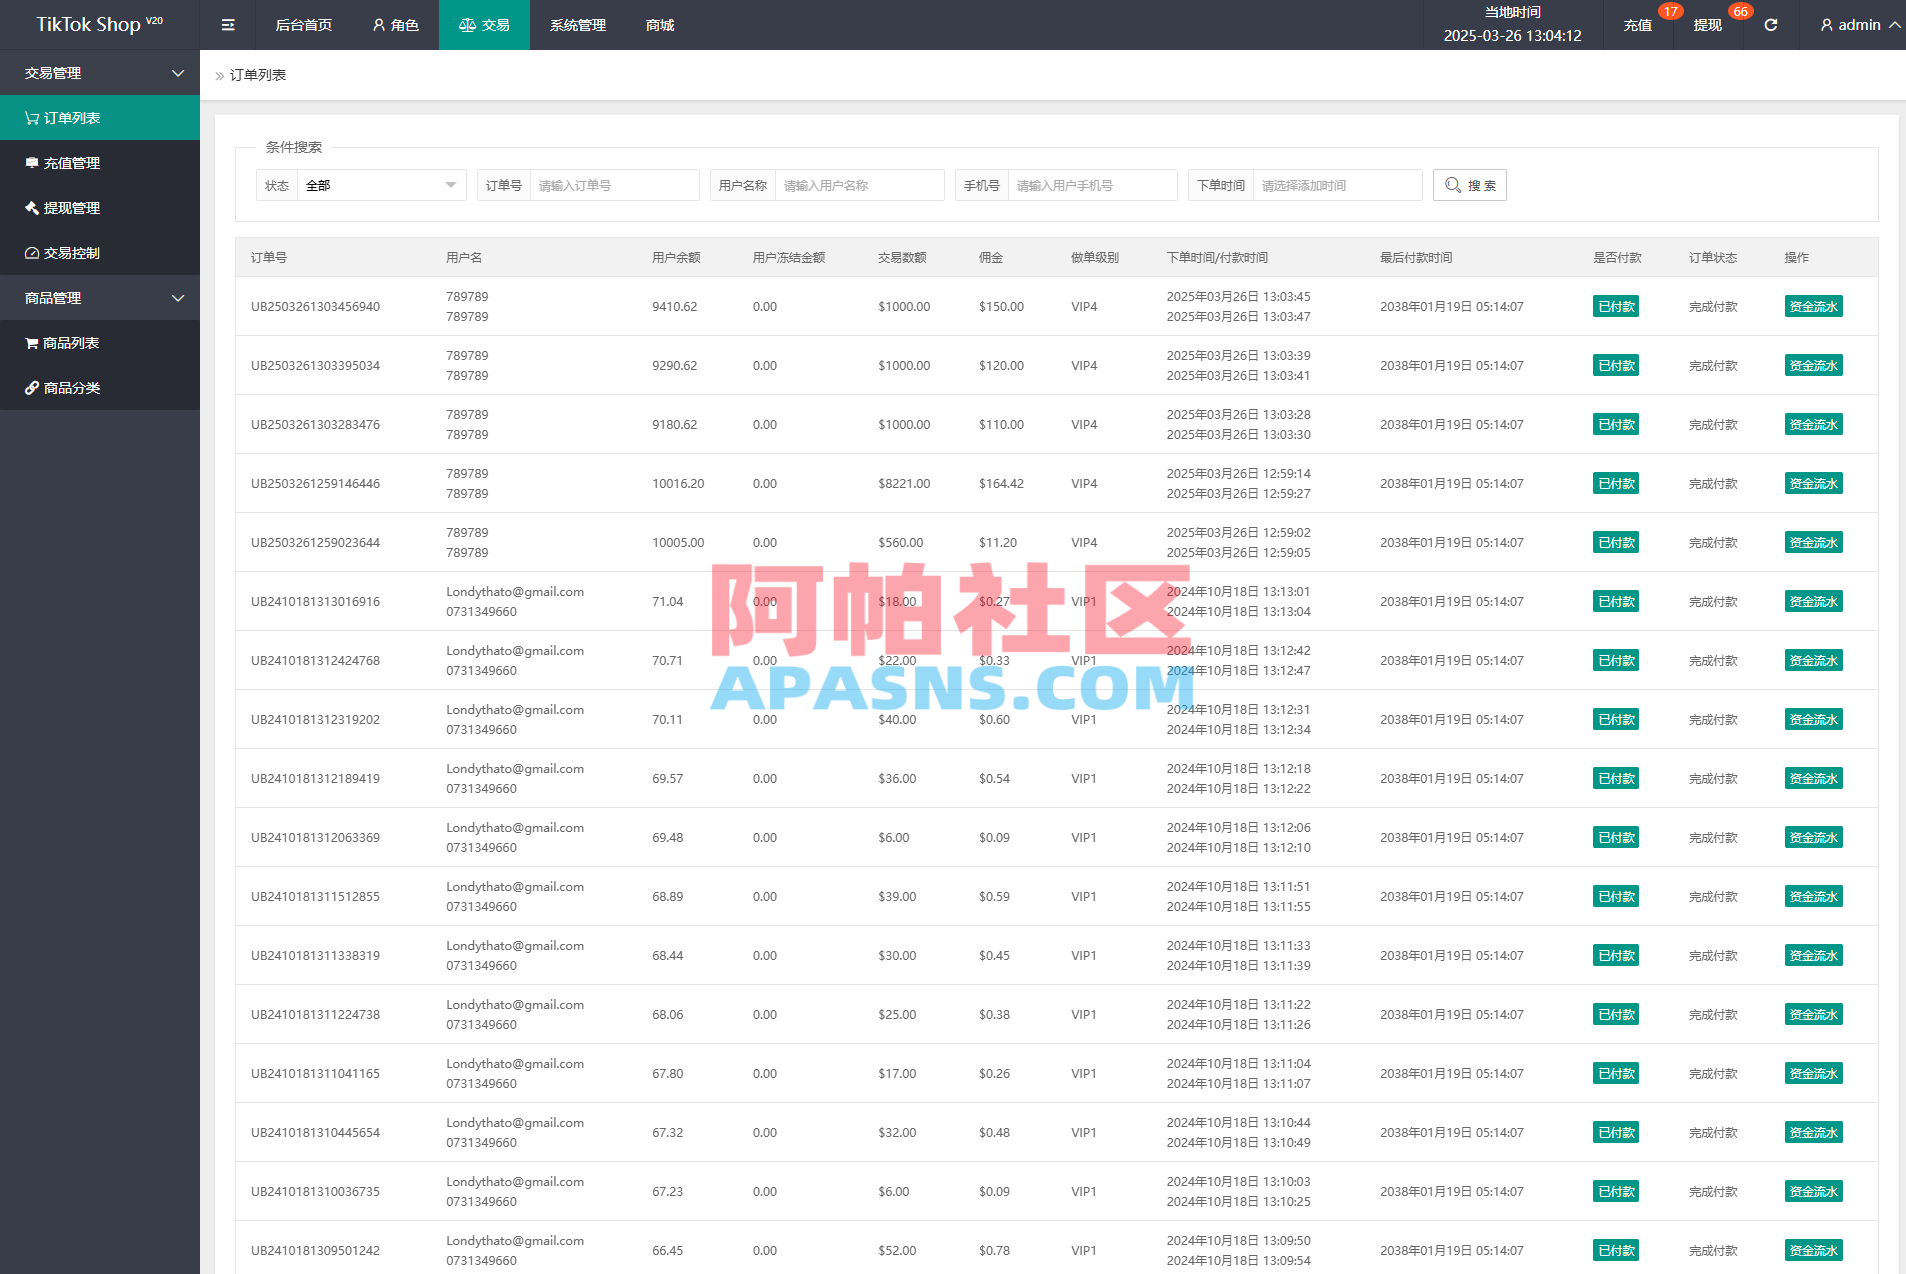1906x1274 pixels.
Task: Open the 系统管理 menu
Action: 576,24
